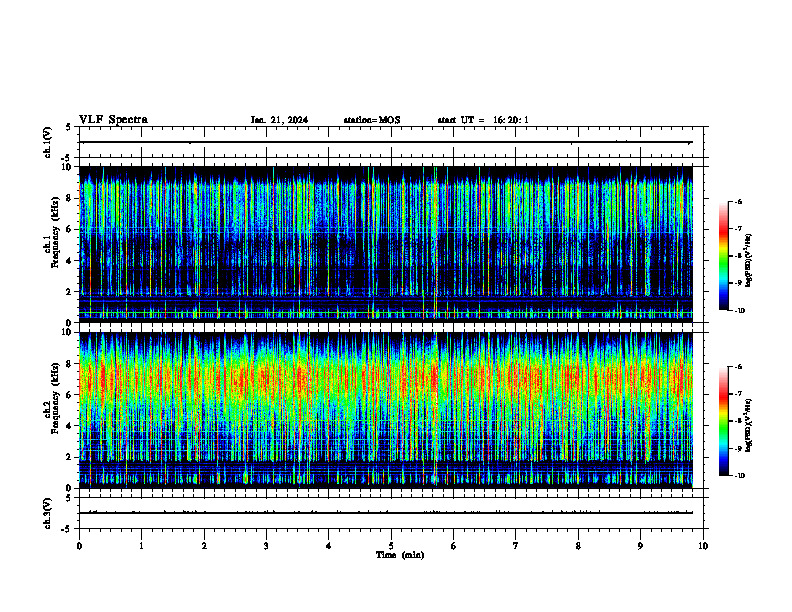
Task: Click time axis tick label "3"
Action: click(x=266, y=546)
